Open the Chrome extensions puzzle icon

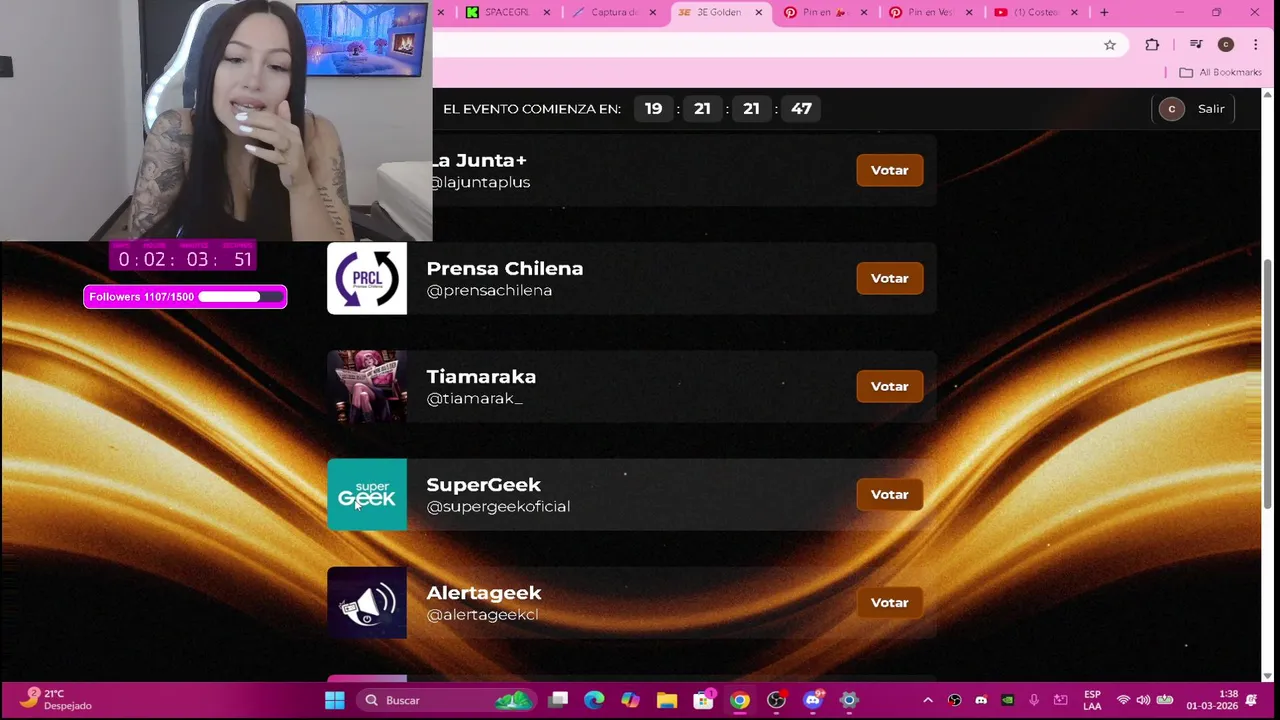1152,44
